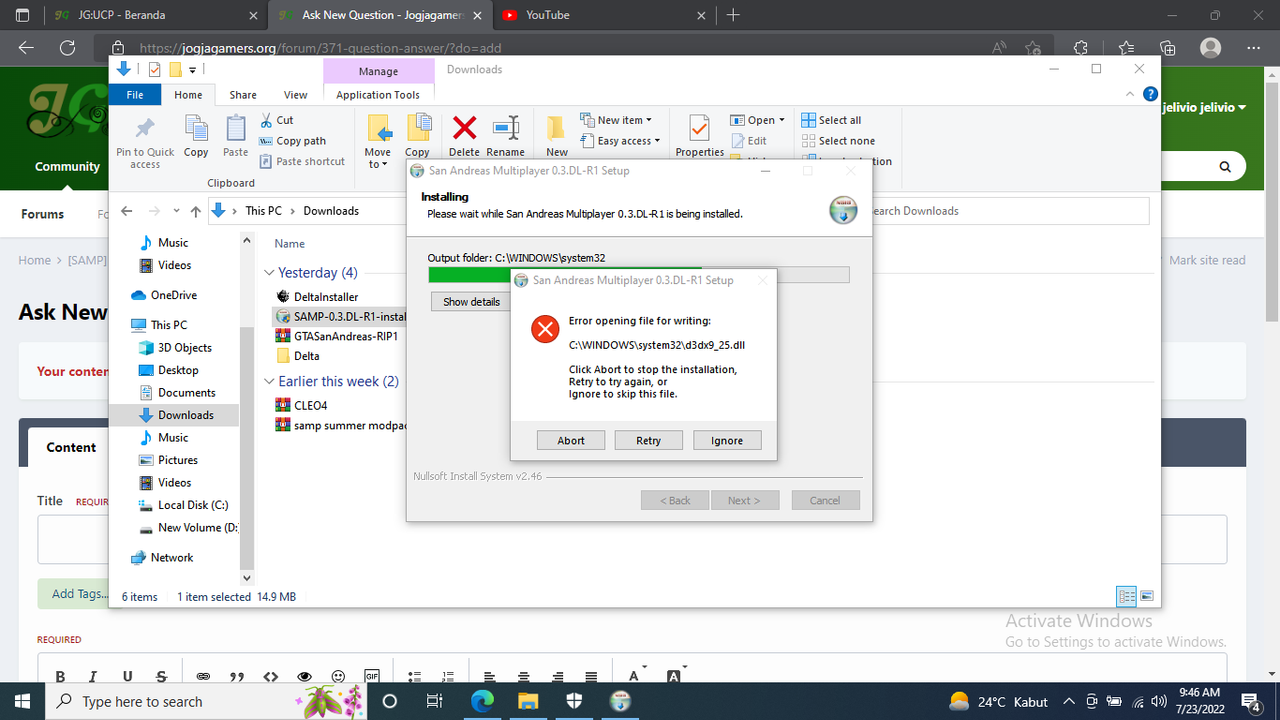Open the jelivio jelivio user menu
This screenshot has height=720, width=1280.
click(x=1204, y=108)
